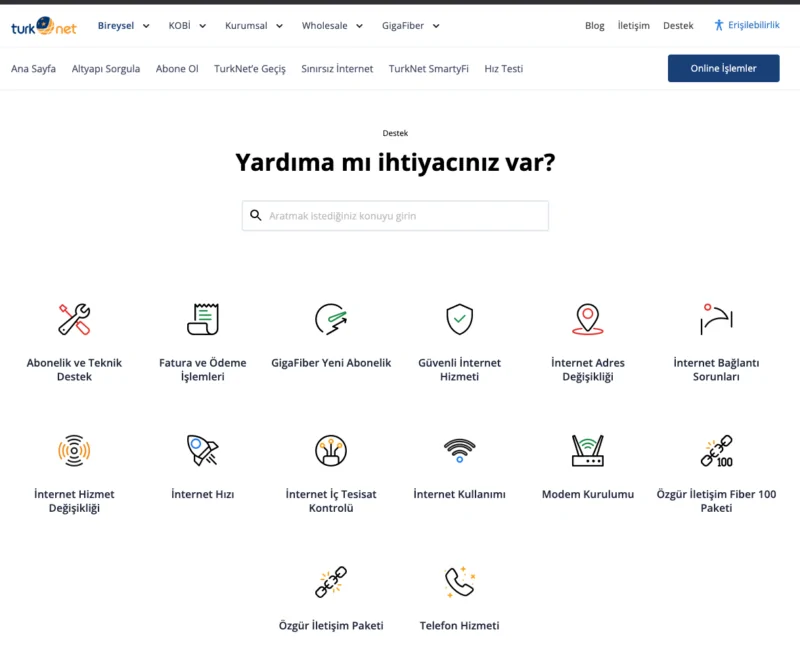Click the search magnifier icon

point(256,215)
